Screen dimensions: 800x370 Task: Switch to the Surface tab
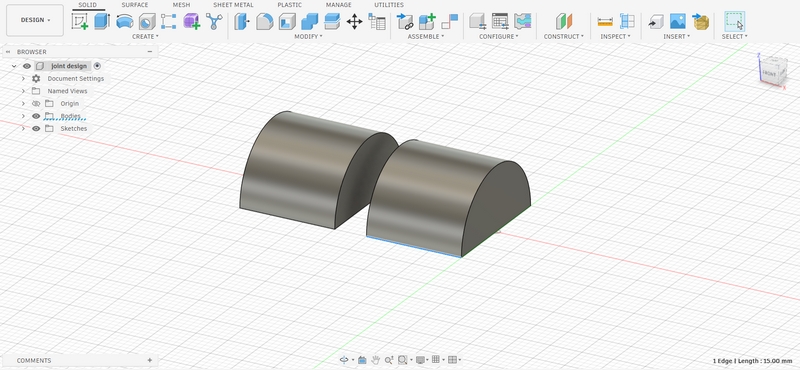[x=135, y=5]
